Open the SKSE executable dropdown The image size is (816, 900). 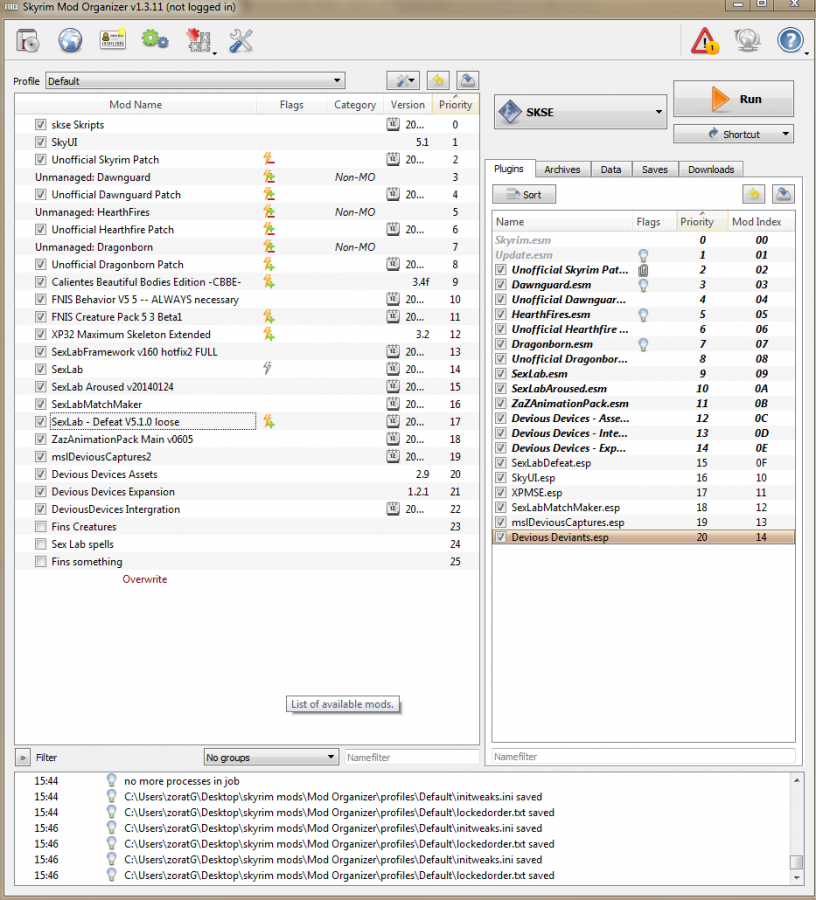click(580, 112)
